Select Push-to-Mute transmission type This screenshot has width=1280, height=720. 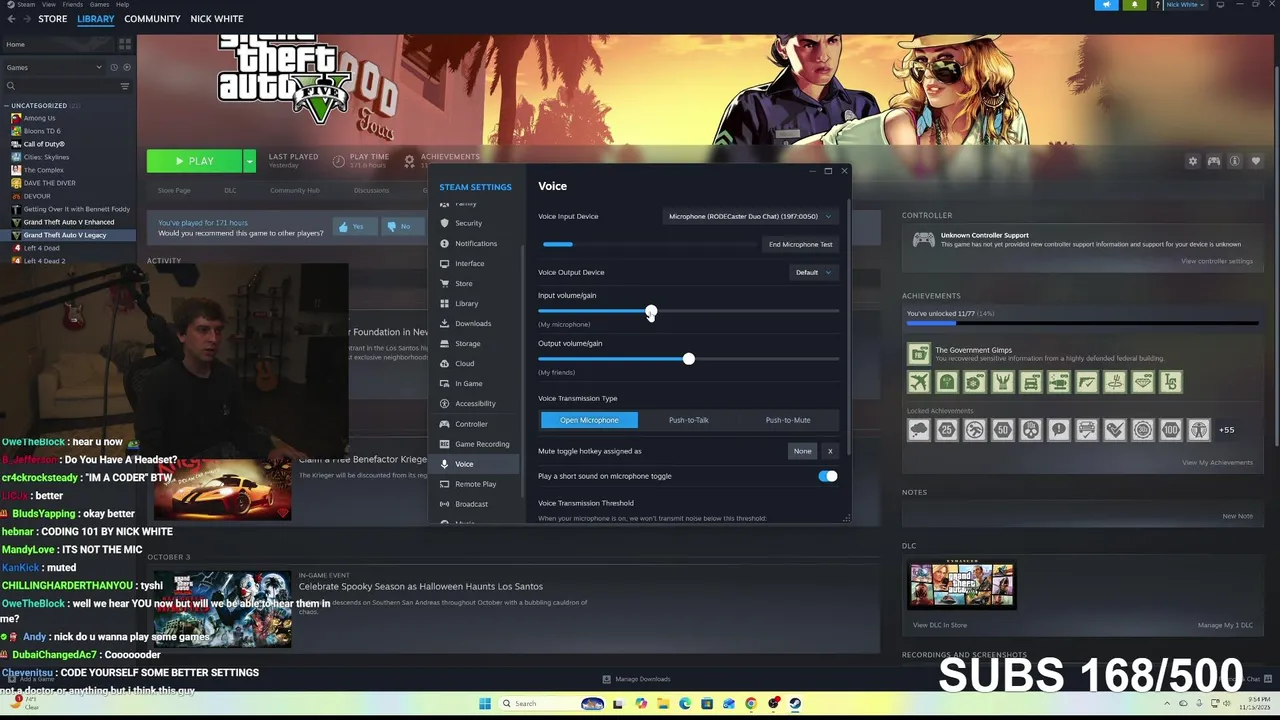(788, 420)
